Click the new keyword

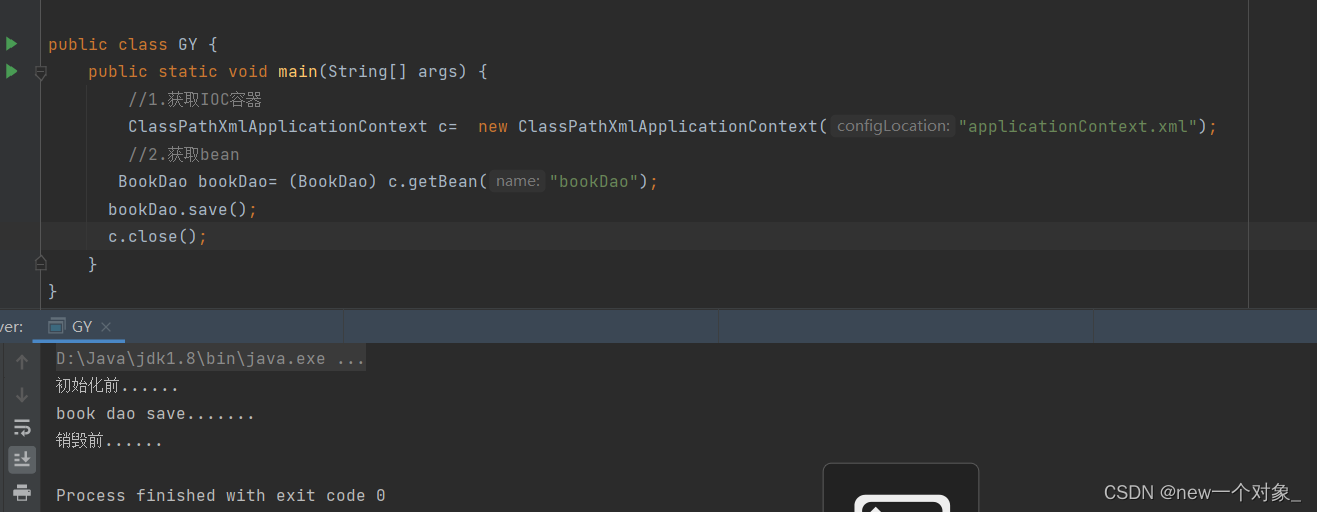(x=493, y=126)
